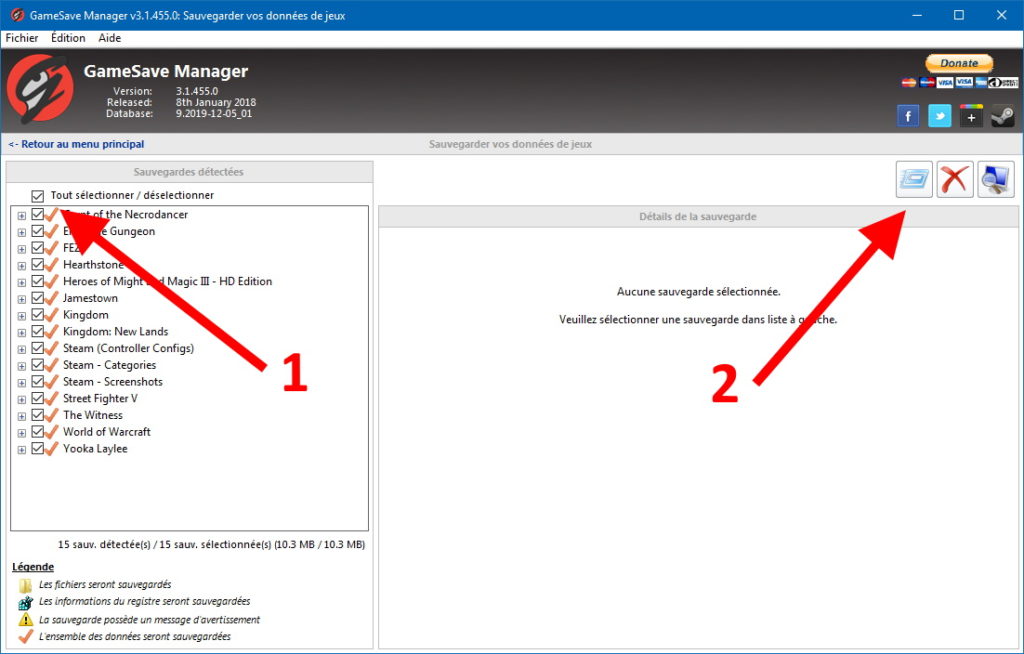Click the yellow warning icon in the legend
The height and width of the screenshot is (654, 1024).
click(25, 619)
